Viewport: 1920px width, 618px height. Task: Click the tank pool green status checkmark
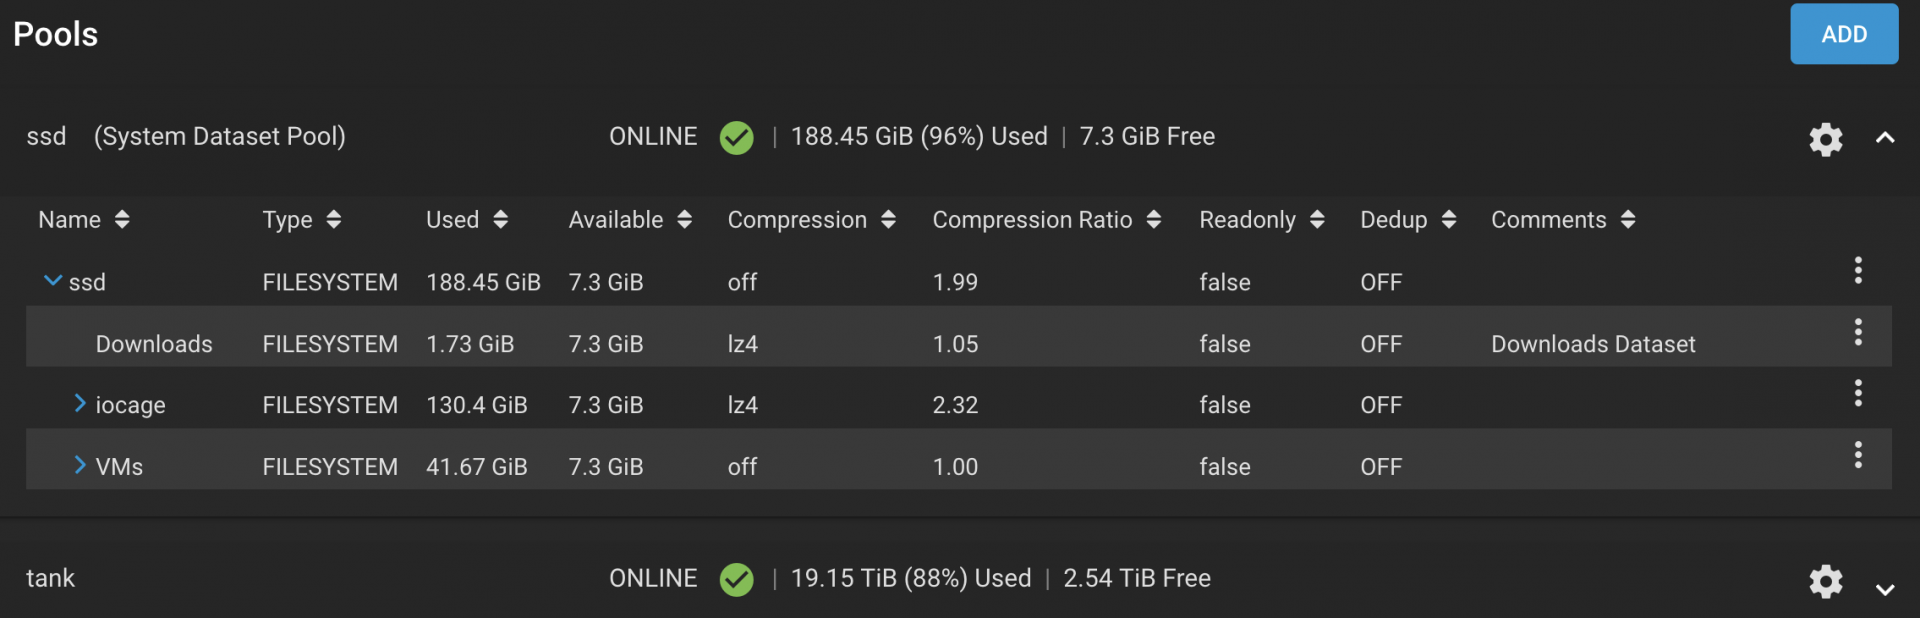point(736,579)
